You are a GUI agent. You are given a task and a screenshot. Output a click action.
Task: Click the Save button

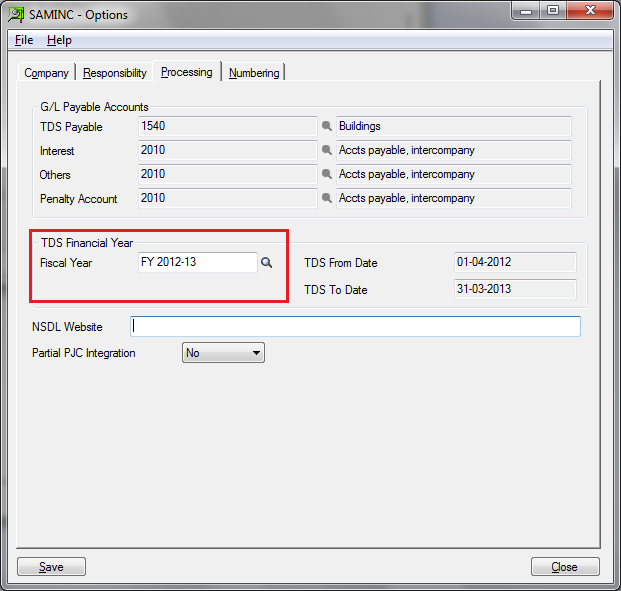click(51, 567)
